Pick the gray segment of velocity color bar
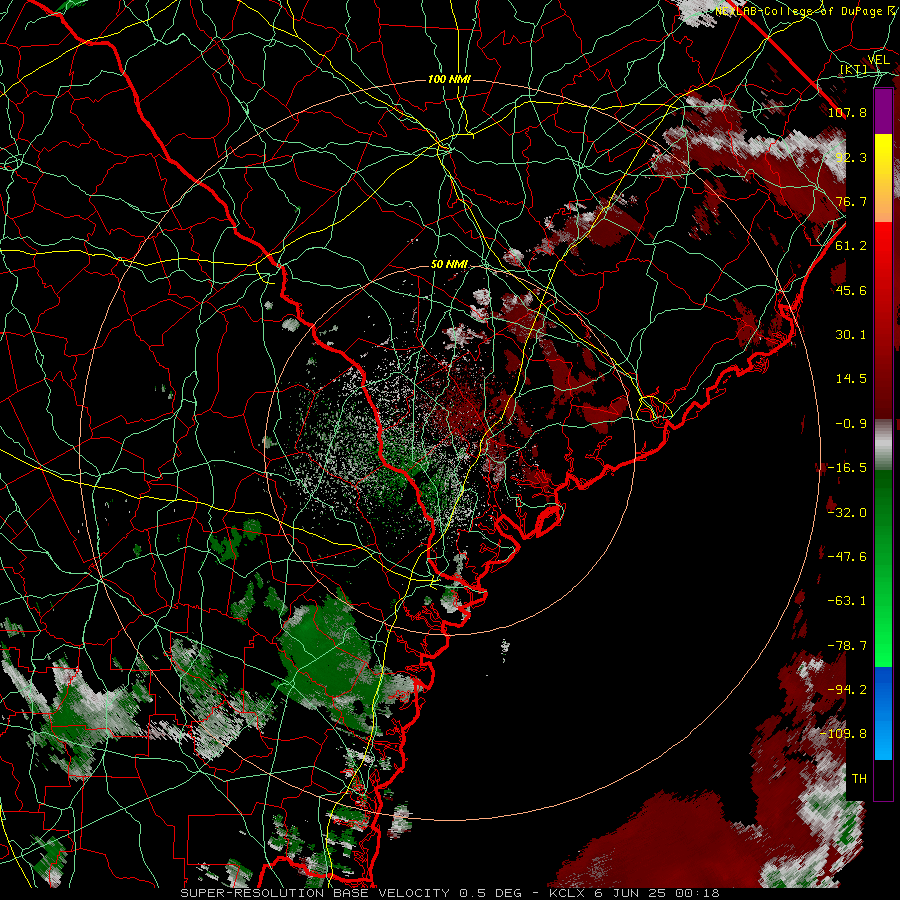The image size is (900, 900). [883, 445]
